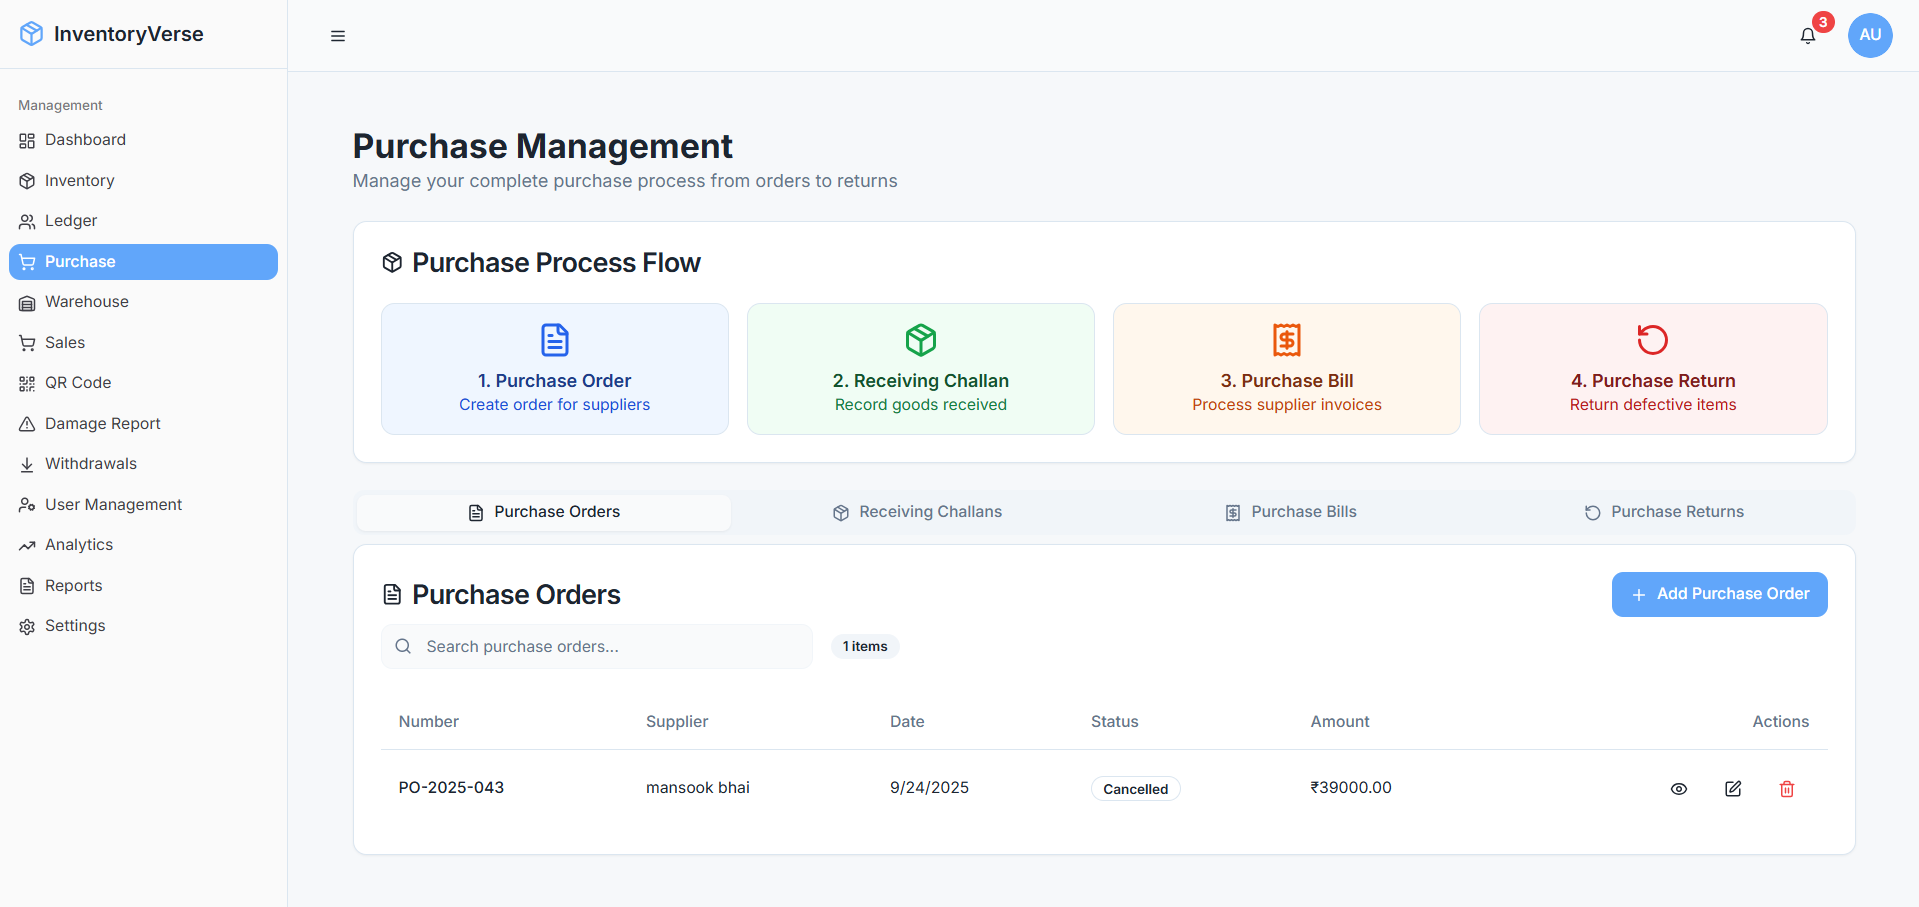Select Inventory in the sidebar
Image resolution: width=1919 pixels, height=907 pixels.
coord(79,181)
